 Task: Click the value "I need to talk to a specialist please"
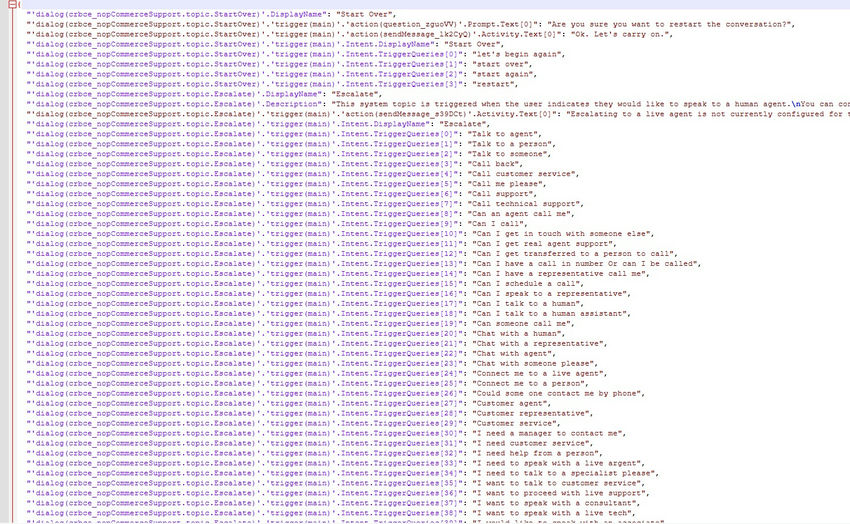point(565,473)
